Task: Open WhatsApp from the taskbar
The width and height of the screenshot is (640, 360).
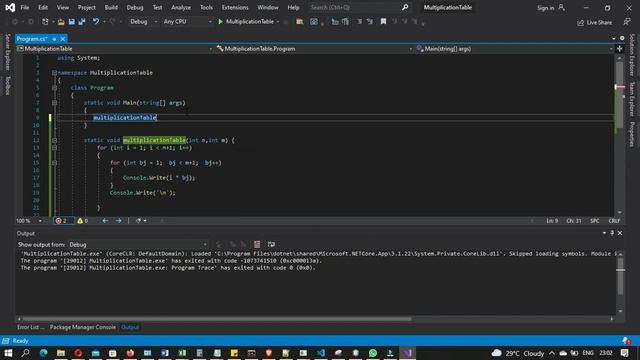Action: (373, 353)
